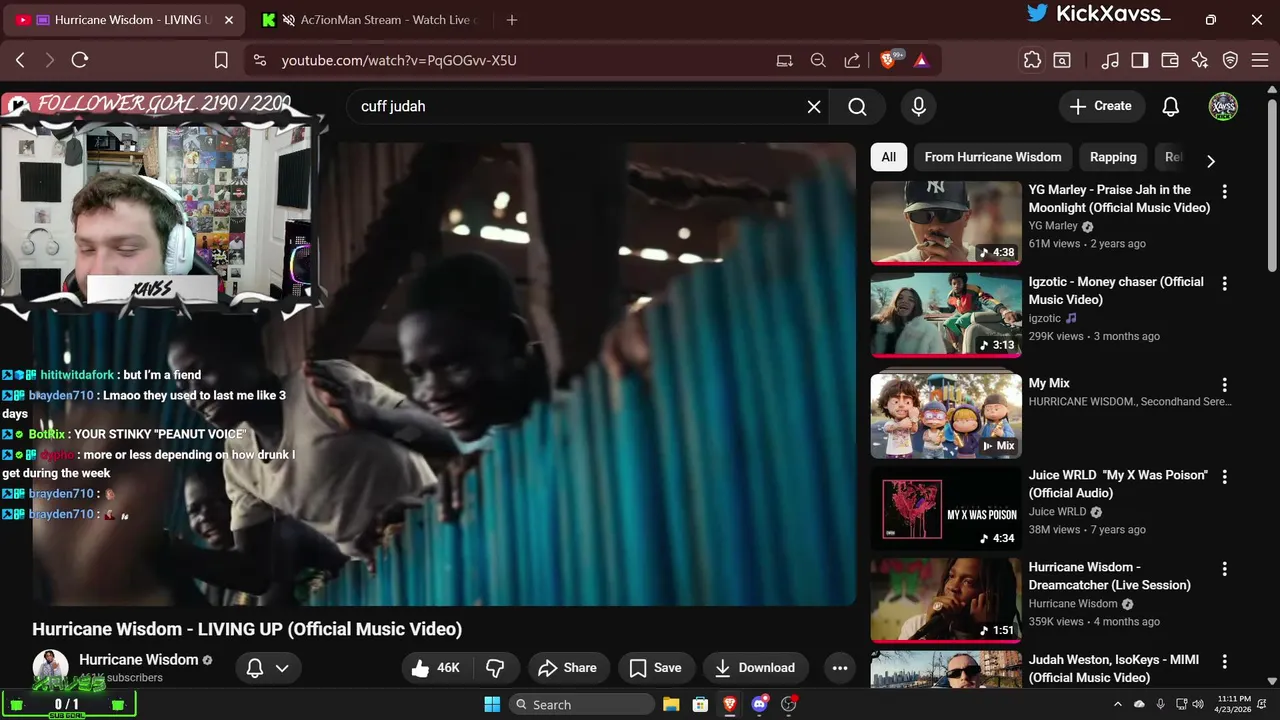
Task: Focus the browser address bar URL
Action: point(399,60)
